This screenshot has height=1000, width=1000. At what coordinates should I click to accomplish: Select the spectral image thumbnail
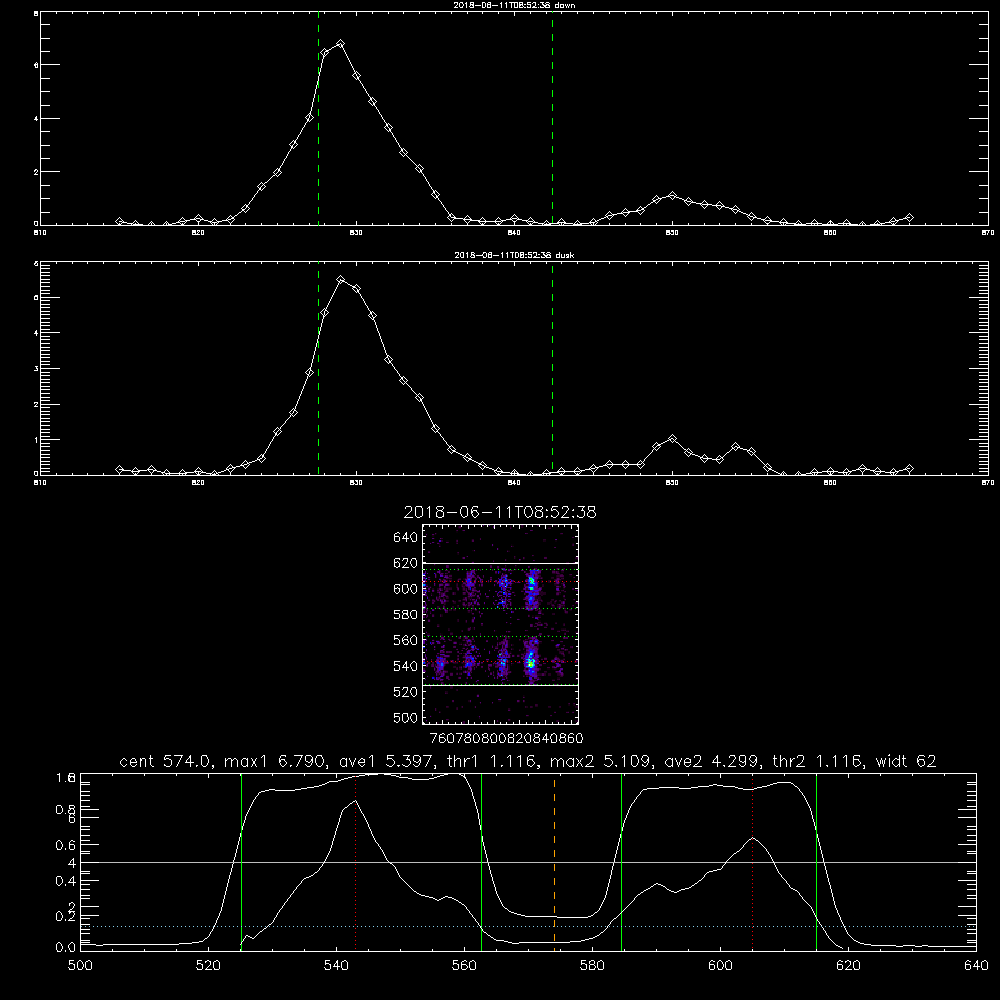(500, 624)
